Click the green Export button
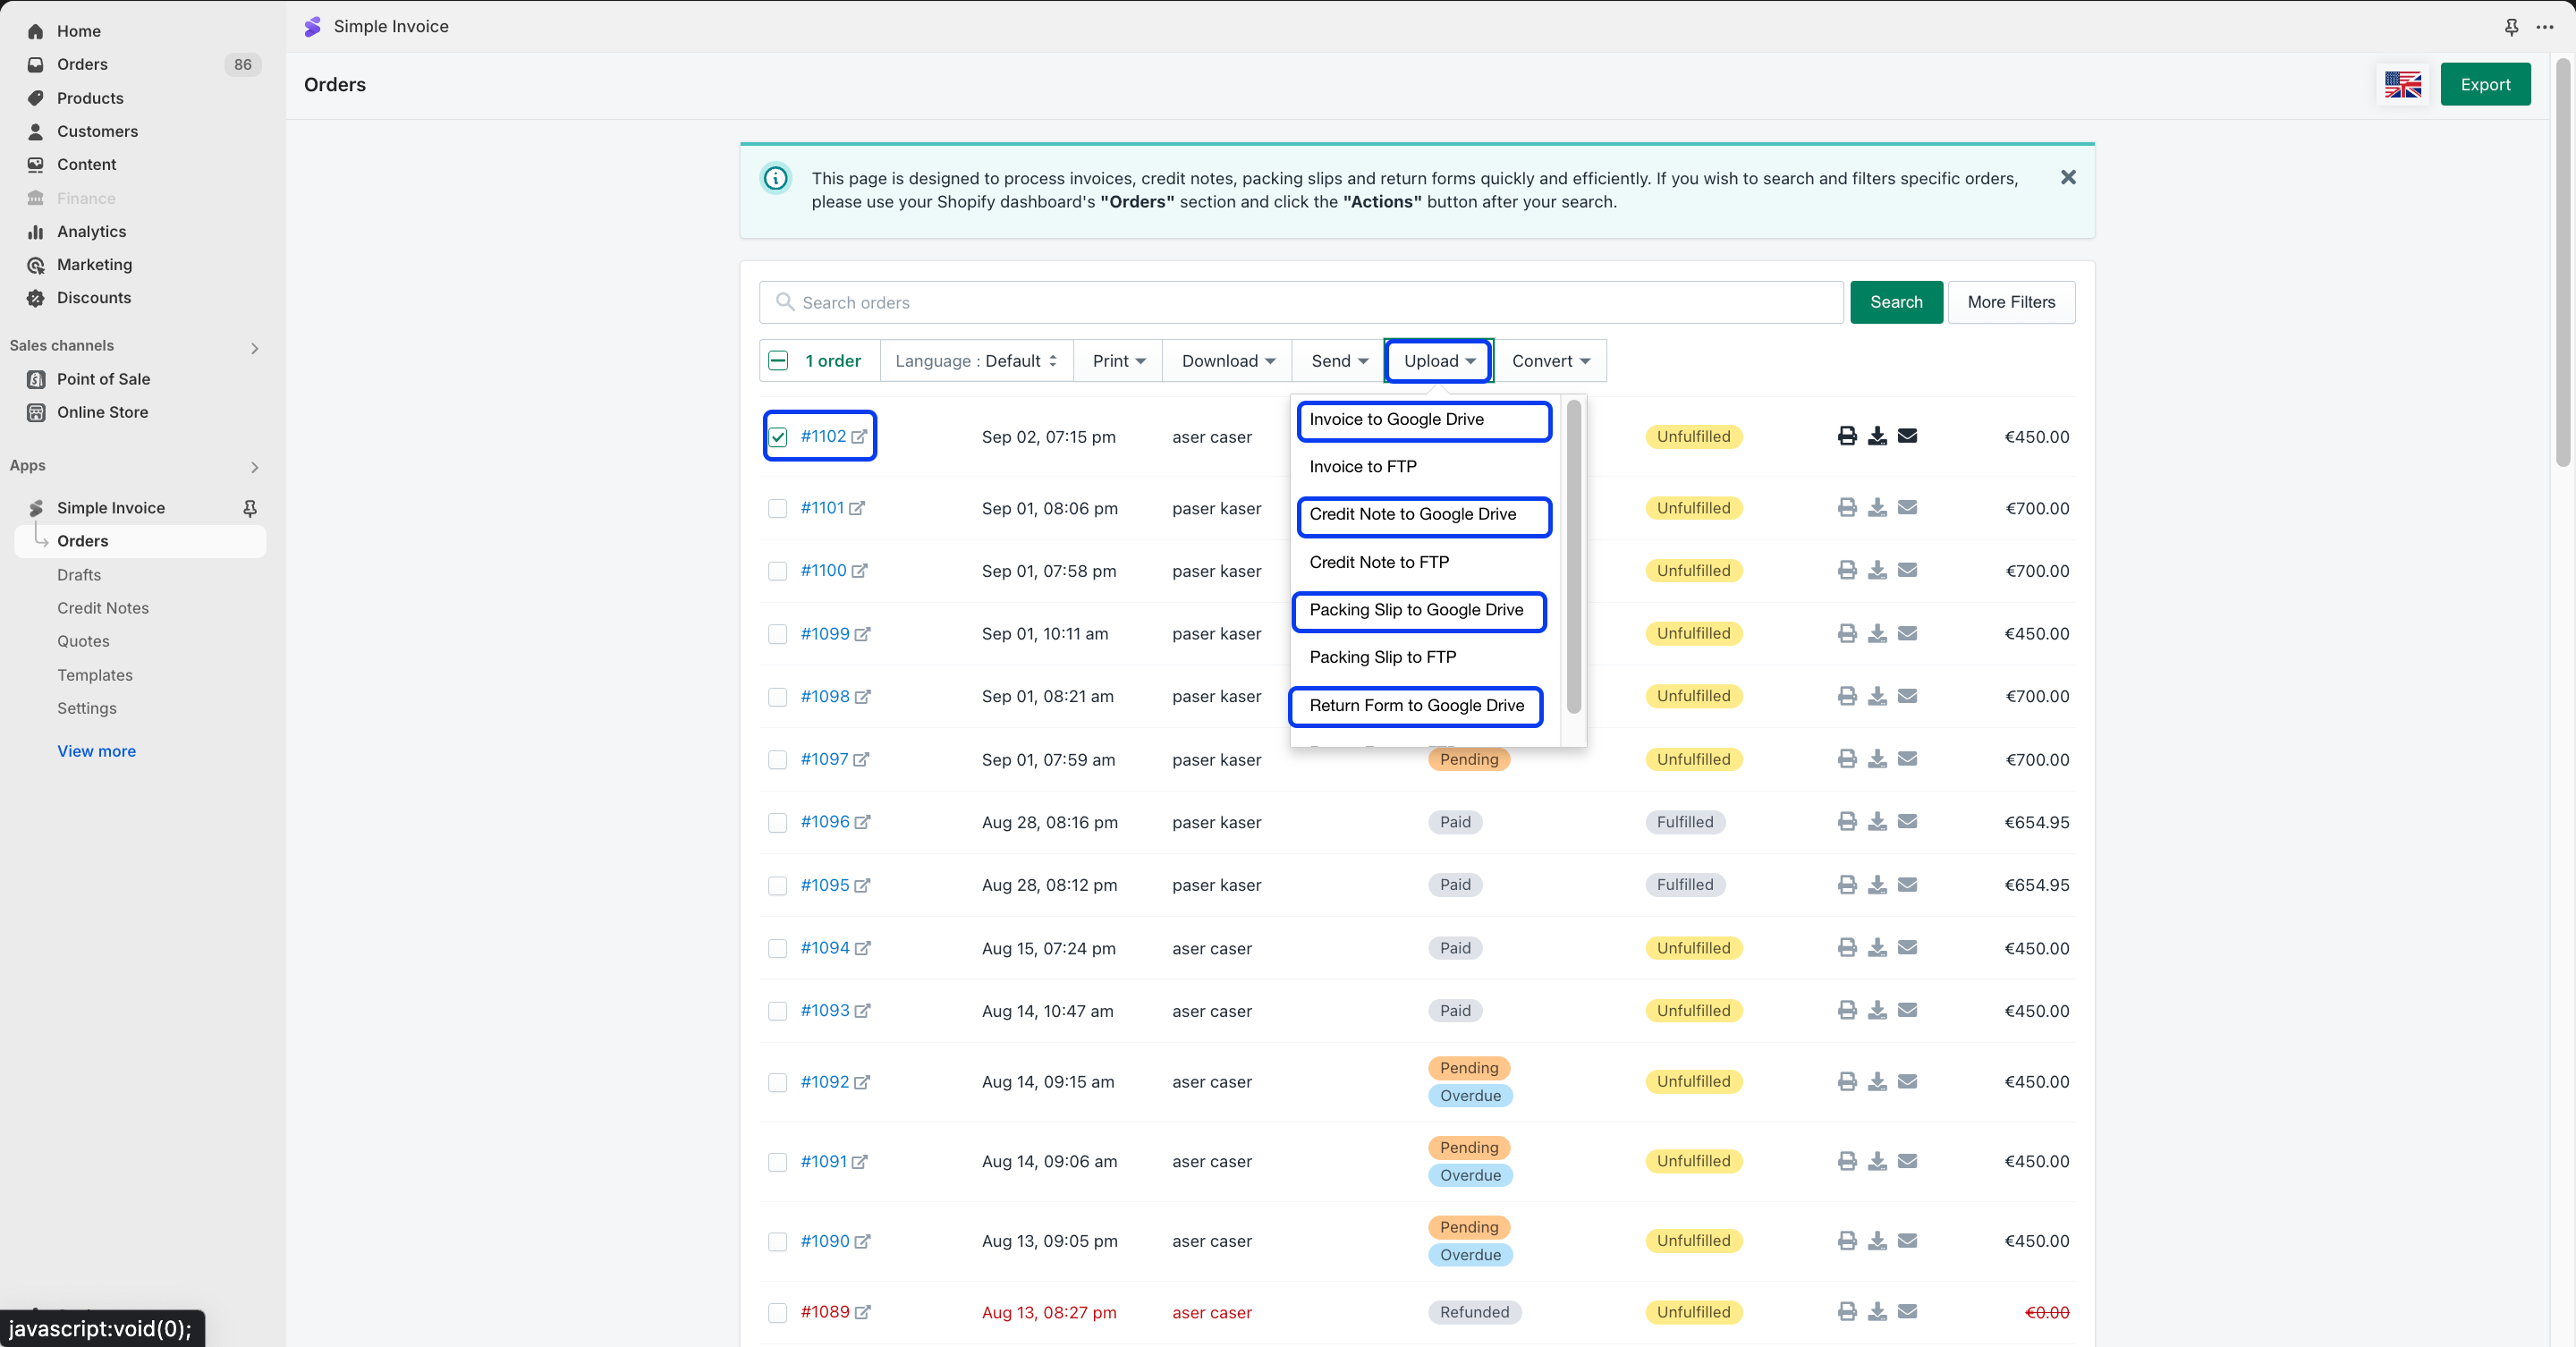2576x1347 pixels. tap(2484, 85)
